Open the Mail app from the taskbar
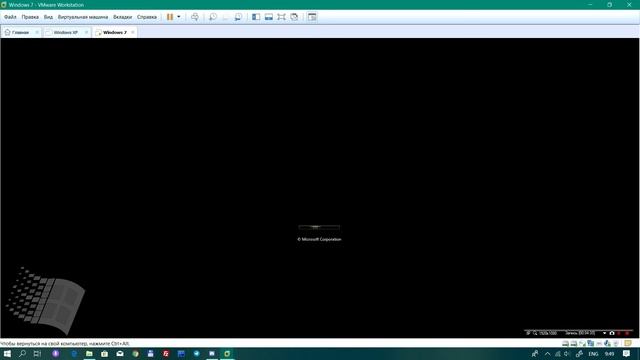The height and width of the screenshot is (360, 640). point(120,354)
